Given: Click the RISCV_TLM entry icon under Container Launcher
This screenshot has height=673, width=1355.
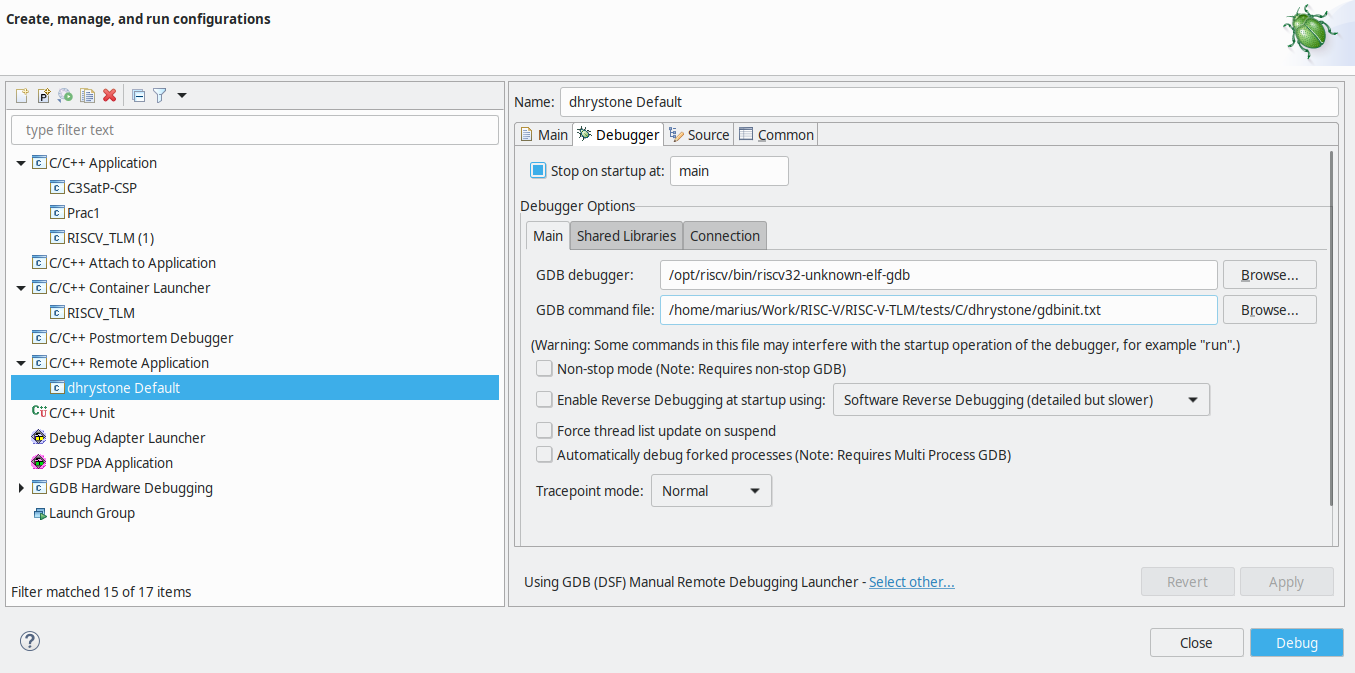Looking at the screenshot, I should [x=57, y=313].
